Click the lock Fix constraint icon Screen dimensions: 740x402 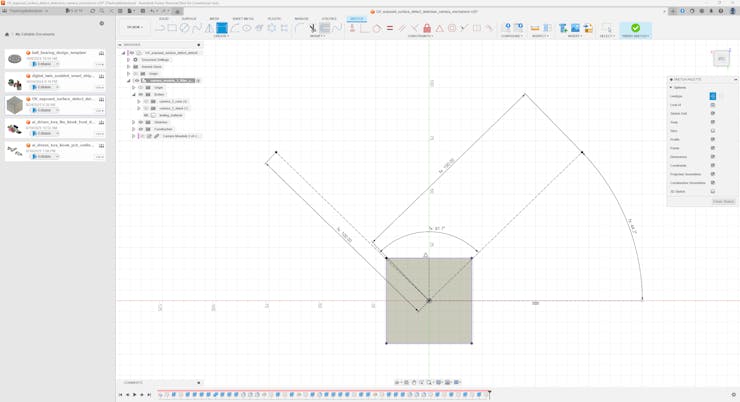tap(427, 28)
